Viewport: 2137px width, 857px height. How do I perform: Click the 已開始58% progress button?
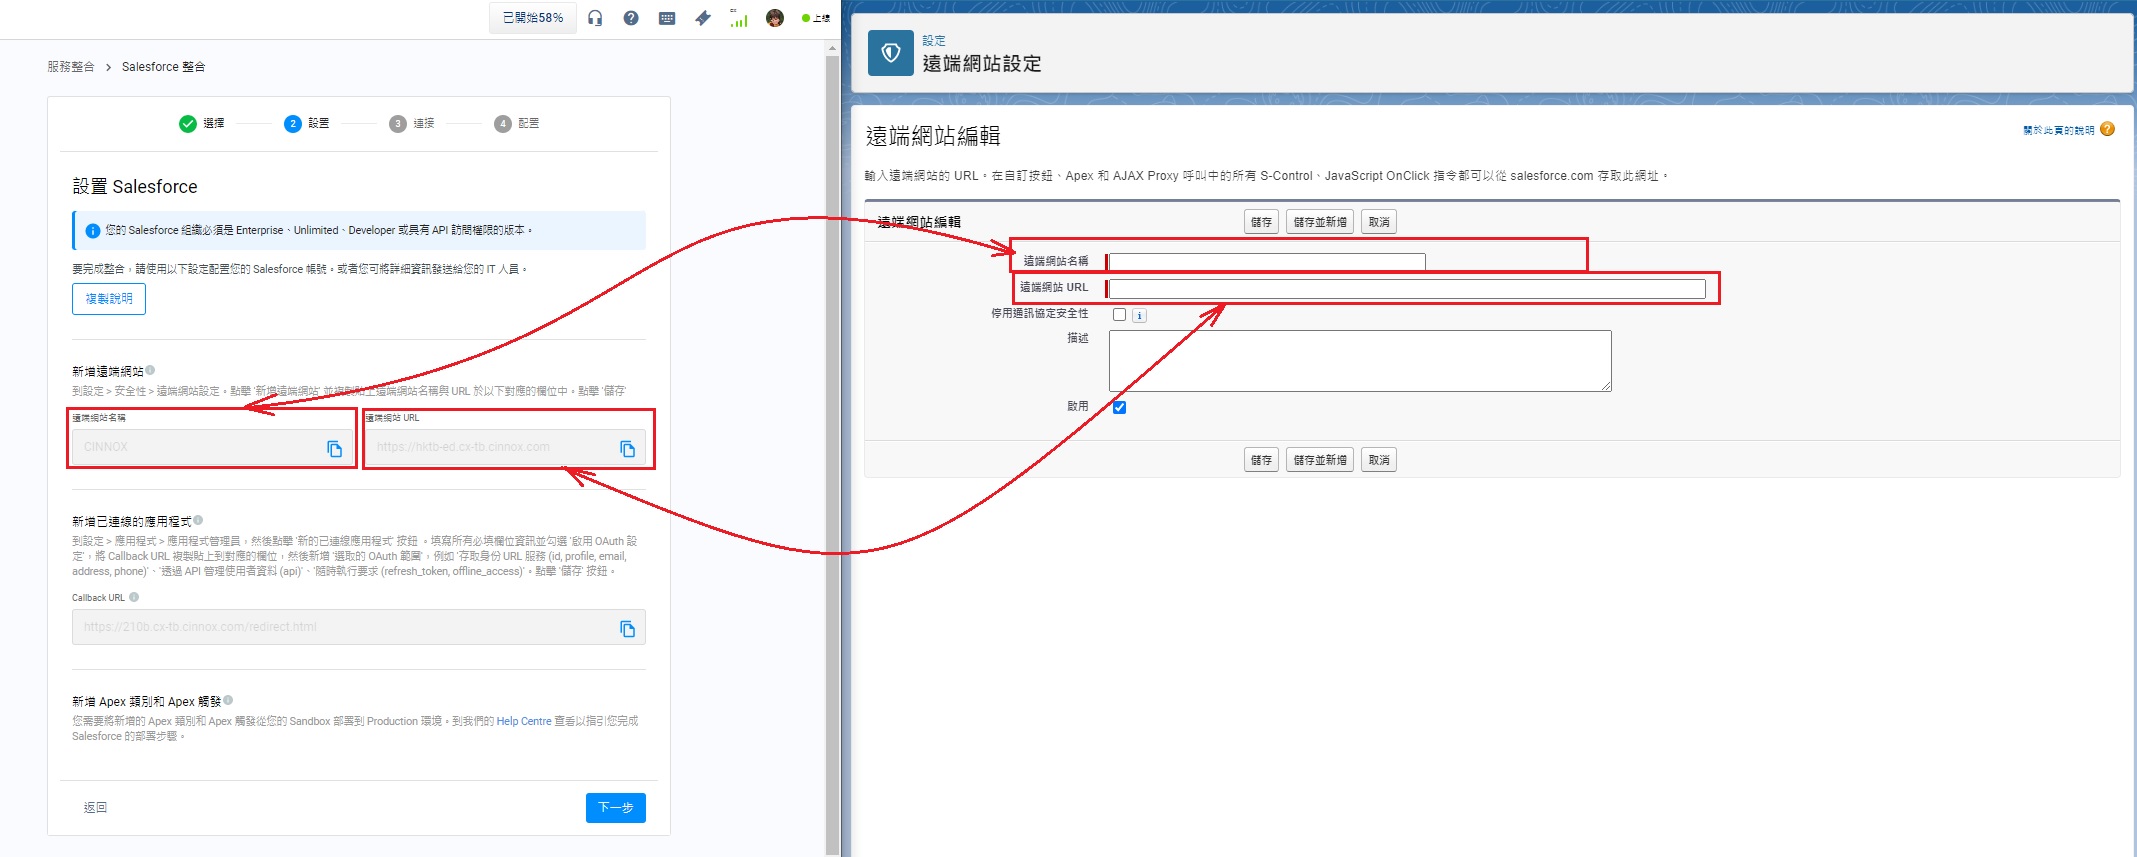(533, 18)
